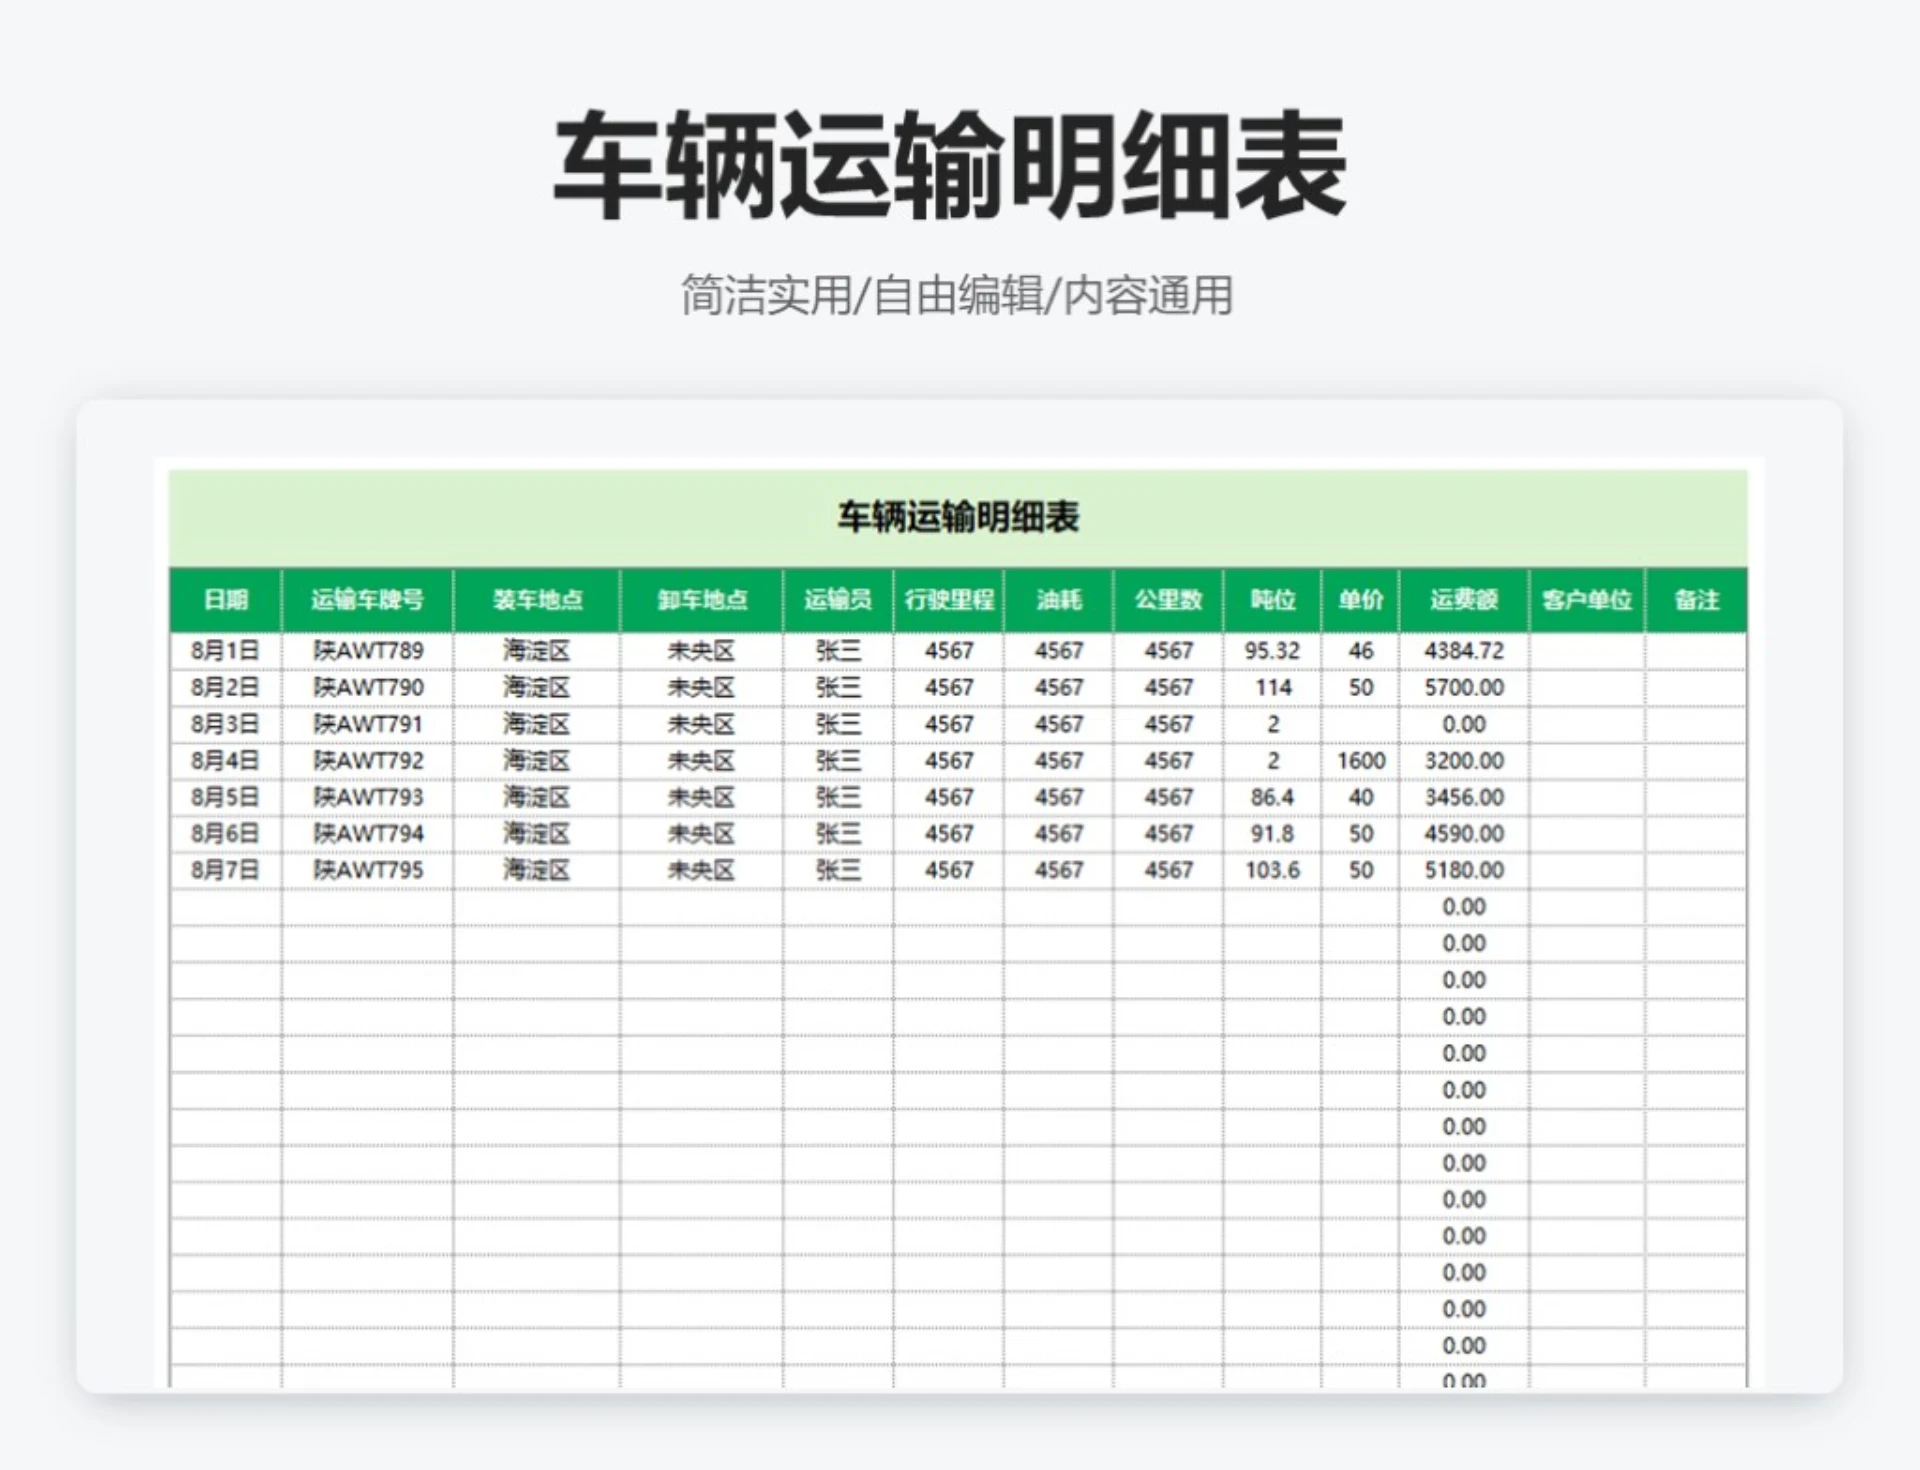Click the 日期 column header
Viewport: 1920px width, 1470px height.
[x=223, y=600]
